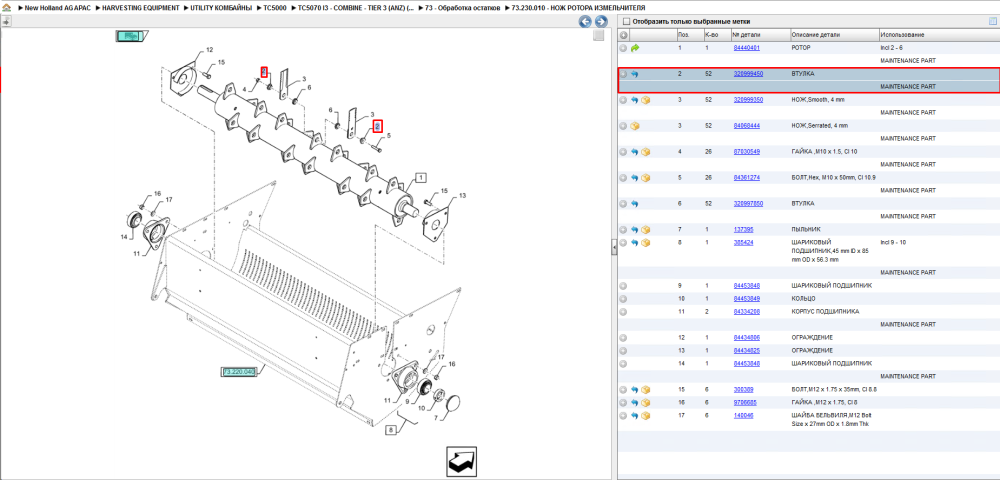Click the box icon in the БОЛТ Hex M10 row

coord(645,178)
